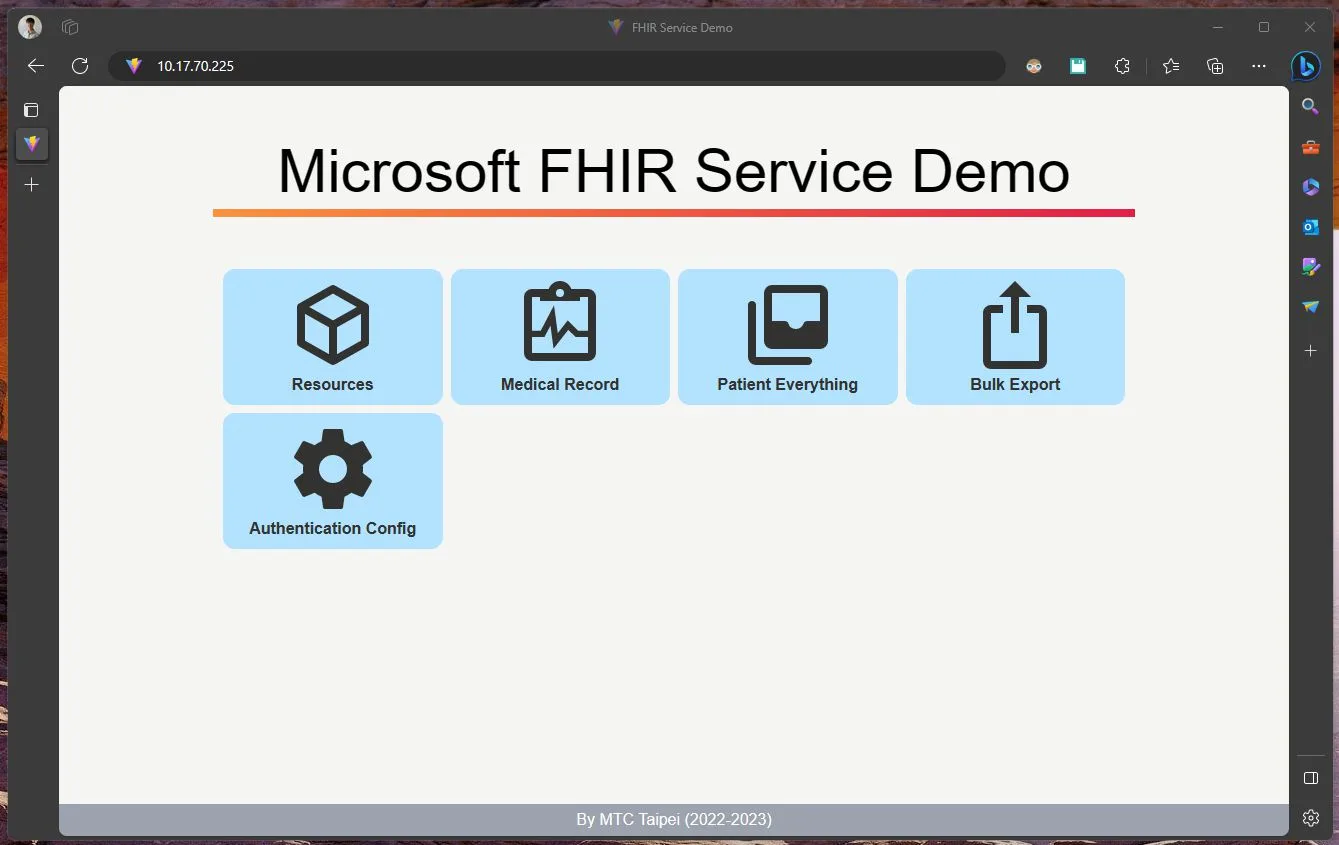Open the Medical Record heartbeat icon

click(x=559, y=322)
